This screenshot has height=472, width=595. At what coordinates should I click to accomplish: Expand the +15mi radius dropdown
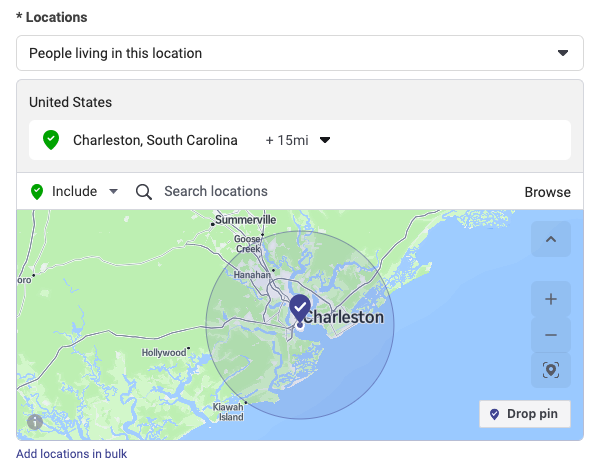[298, 140]
